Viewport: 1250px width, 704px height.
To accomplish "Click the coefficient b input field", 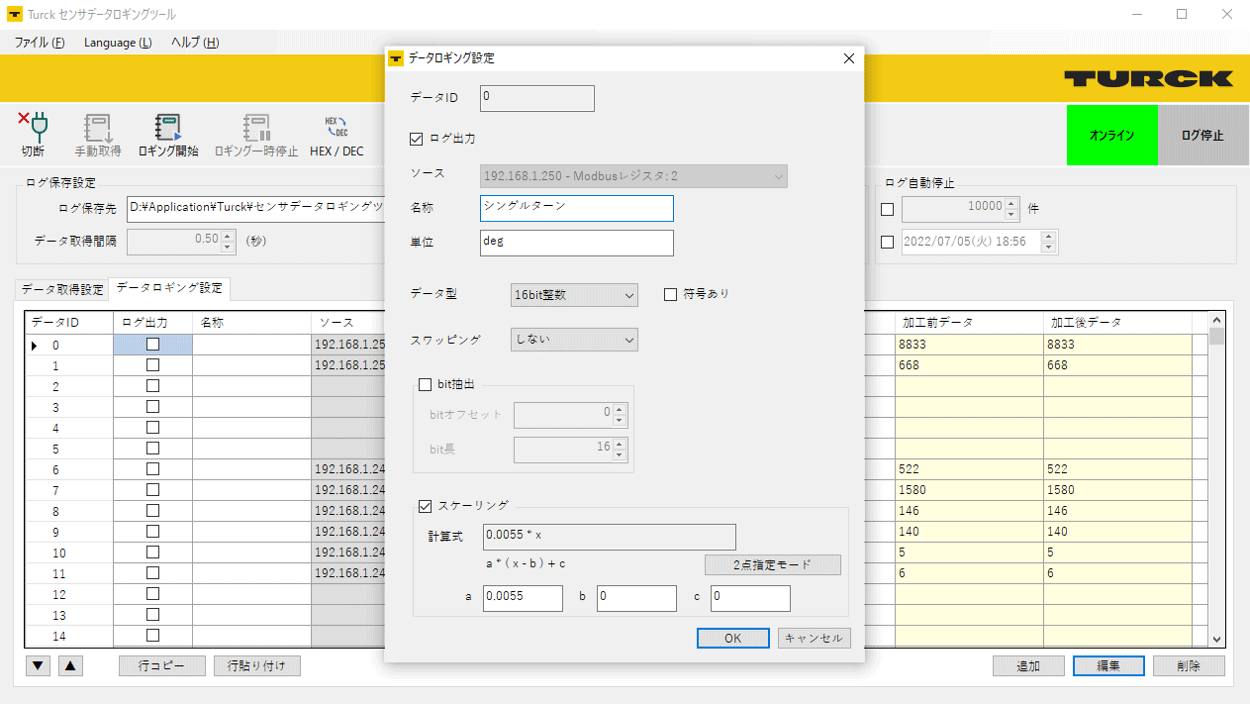I will click(637, 598).
